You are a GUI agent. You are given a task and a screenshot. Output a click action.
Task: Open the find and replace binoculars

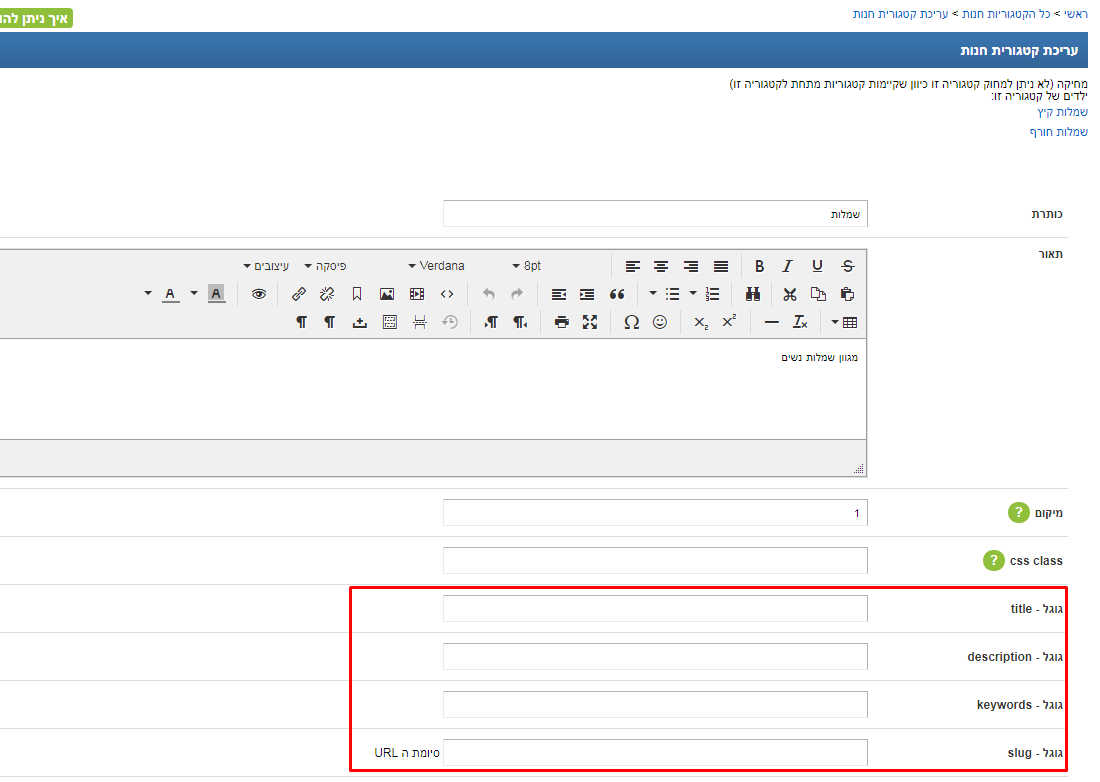tap(753, 294)
